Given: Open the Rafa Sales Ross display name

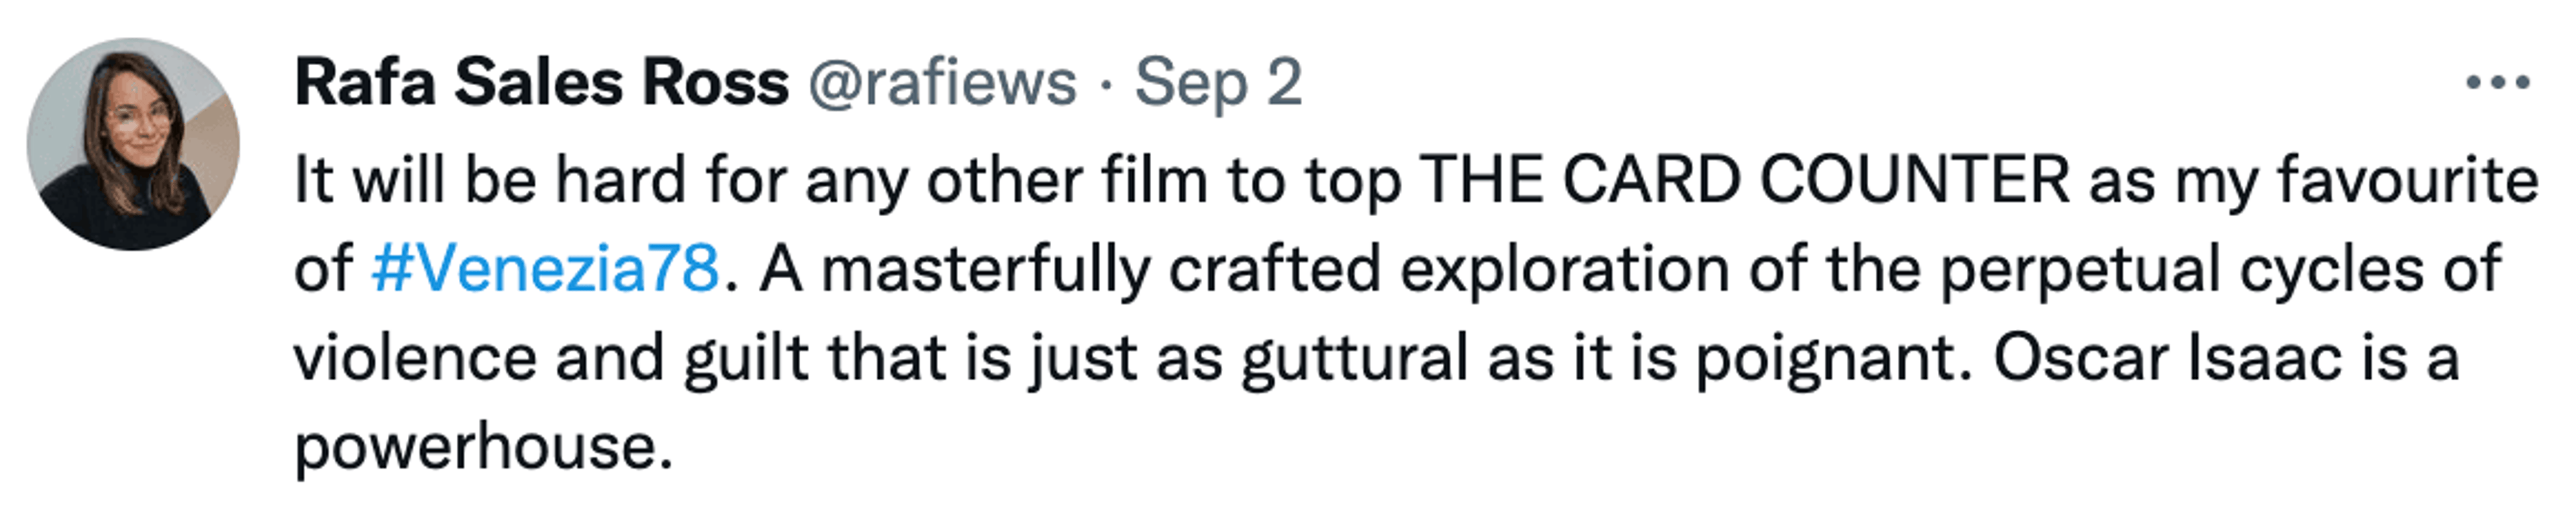Looking at the screenshot, I should click(x=541, y=82).
